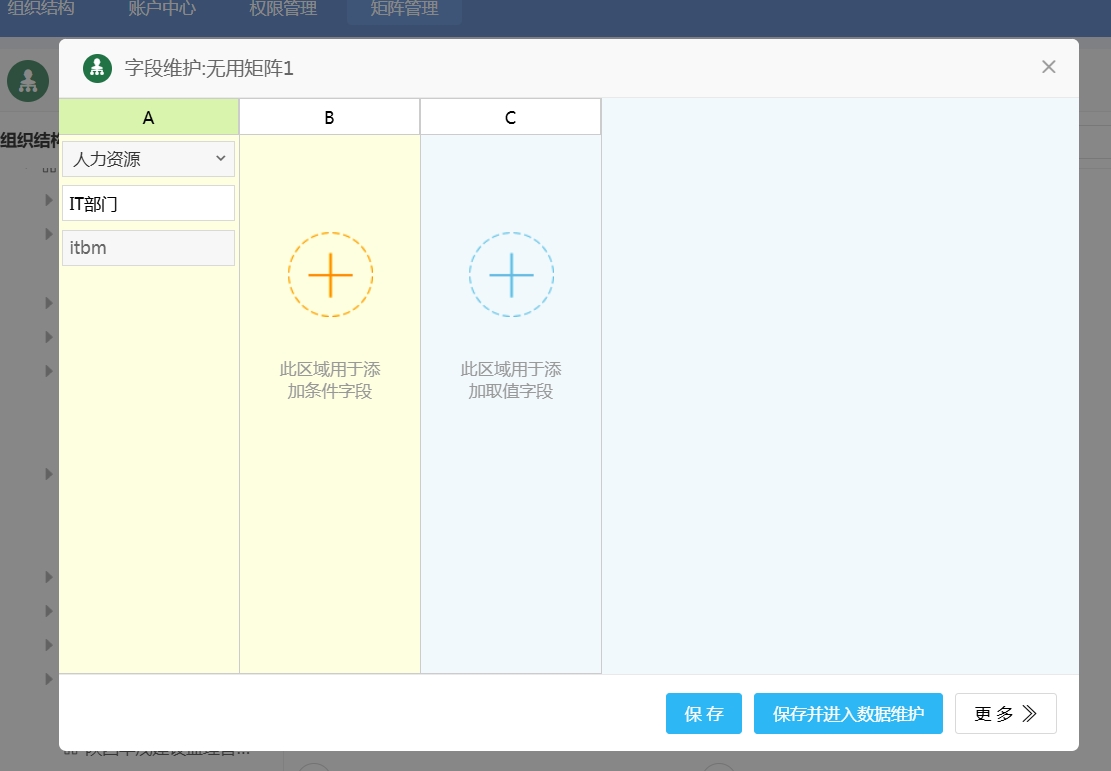Image resolution: width=1111 pixels, height=771 pixels.
Task: Select column C header
Action: (x=510, y=117)
